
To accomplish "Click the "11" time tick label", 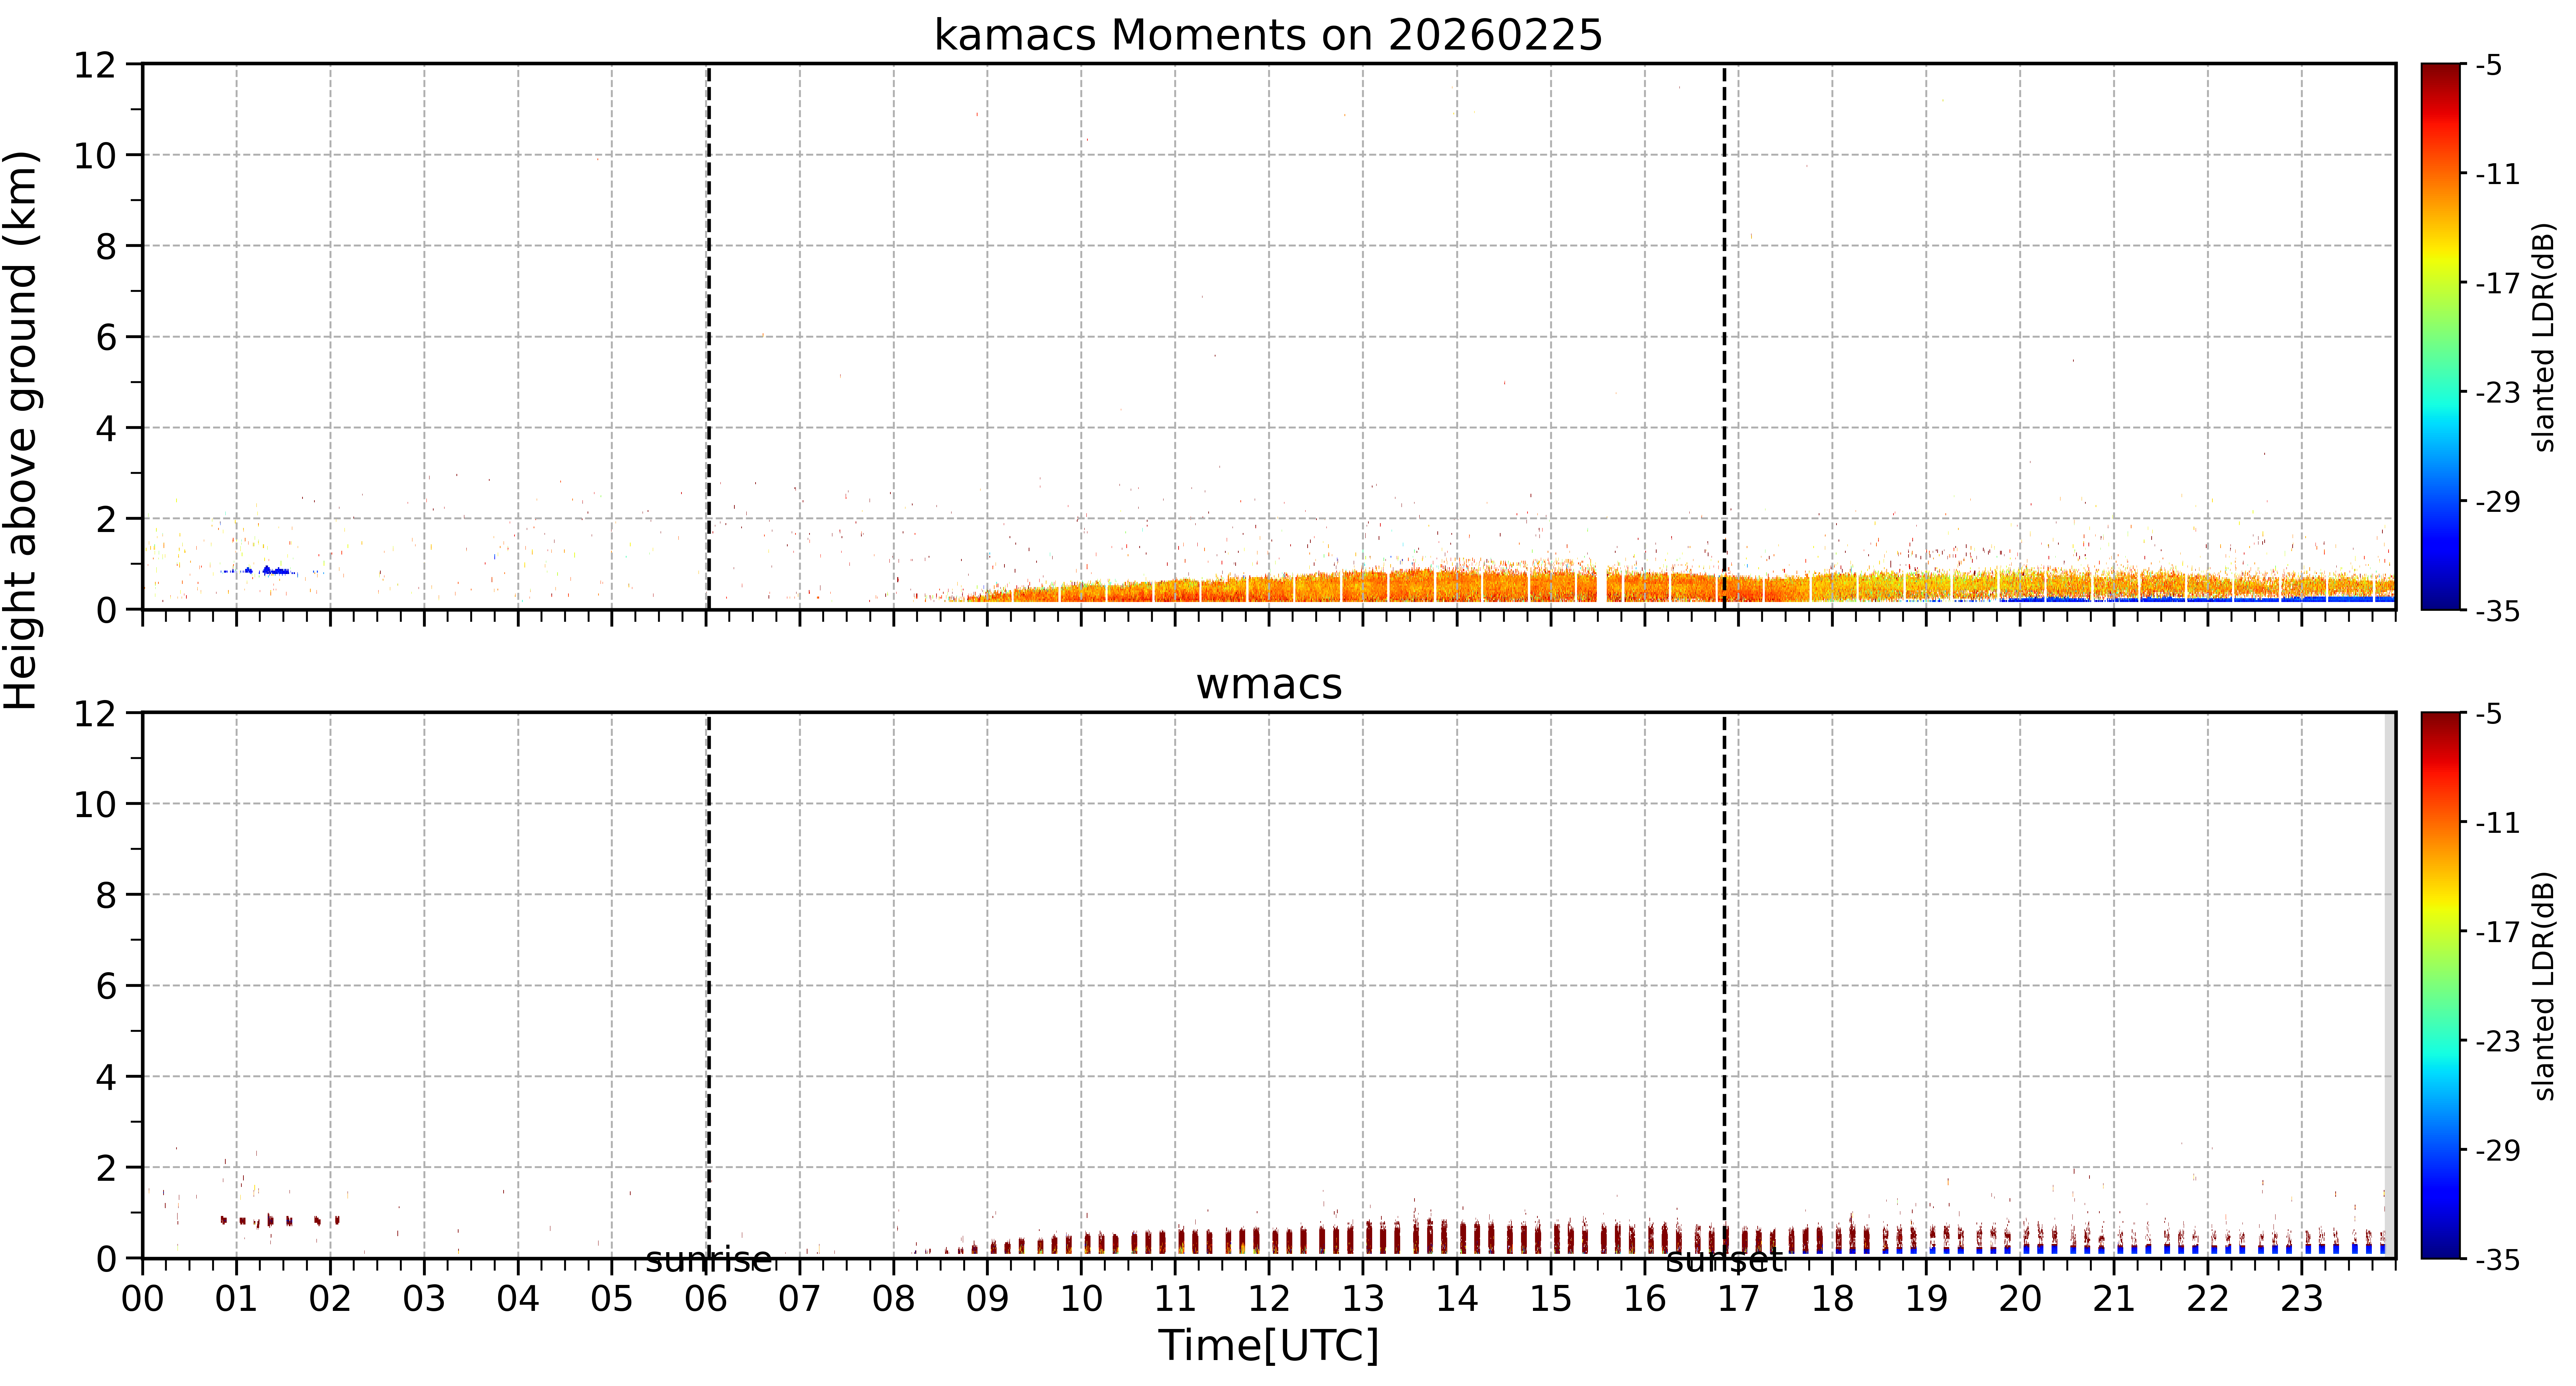I will click(x=1175, y=1299).
